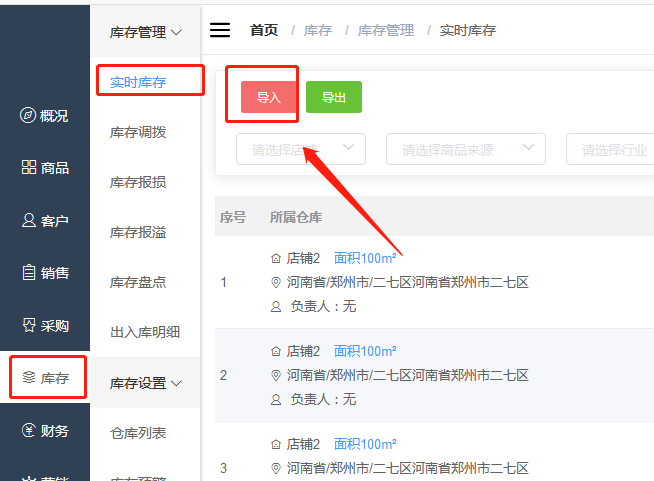Click 店铺2 name in row 2
654x481 pixels.
click(x=303, y=351)
